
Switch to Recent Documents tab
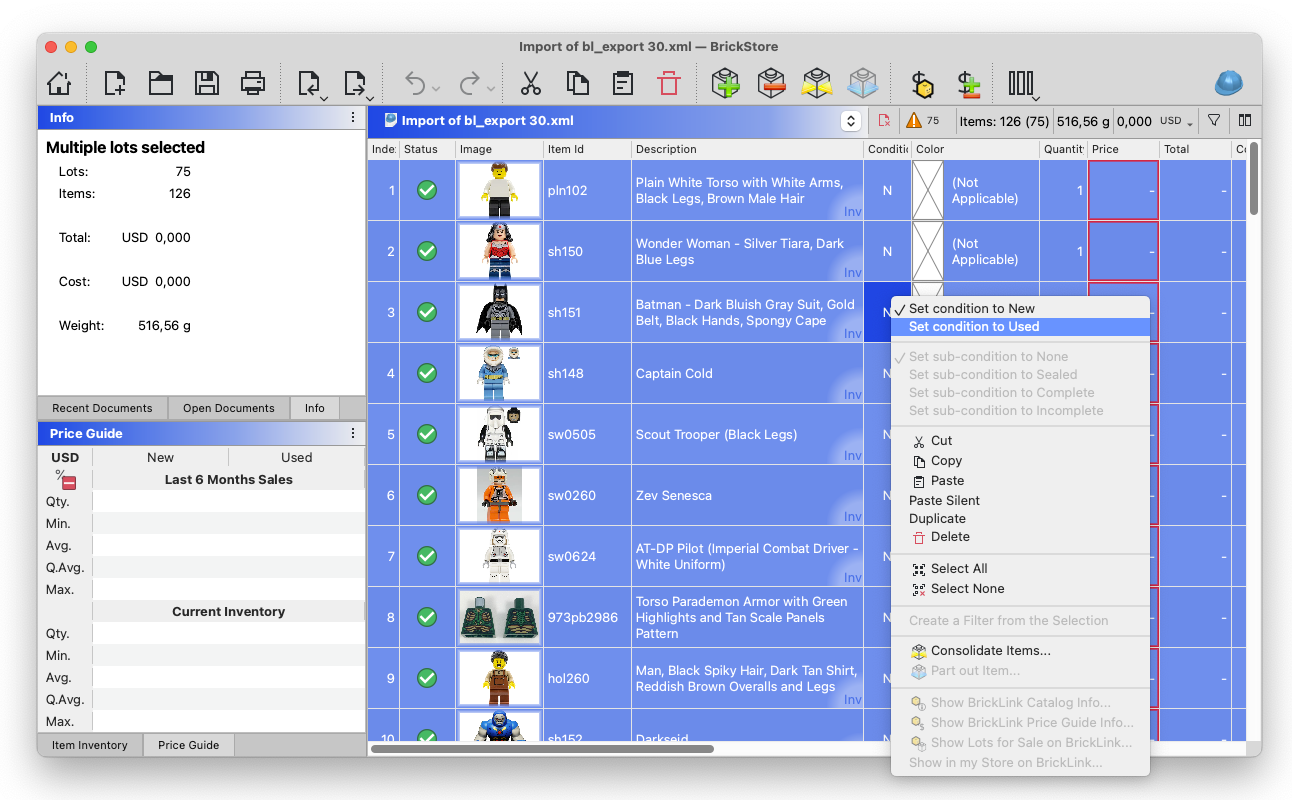tap(102, 408)
